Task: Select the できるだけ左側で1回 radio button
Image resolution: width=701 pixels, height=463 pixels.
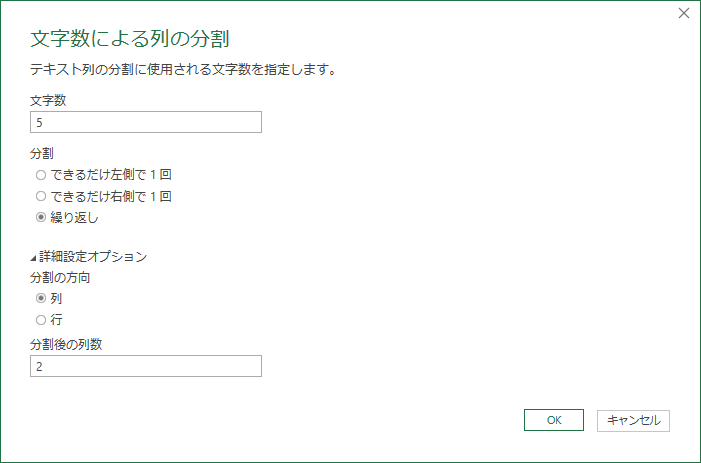Action: coord(41,174)
